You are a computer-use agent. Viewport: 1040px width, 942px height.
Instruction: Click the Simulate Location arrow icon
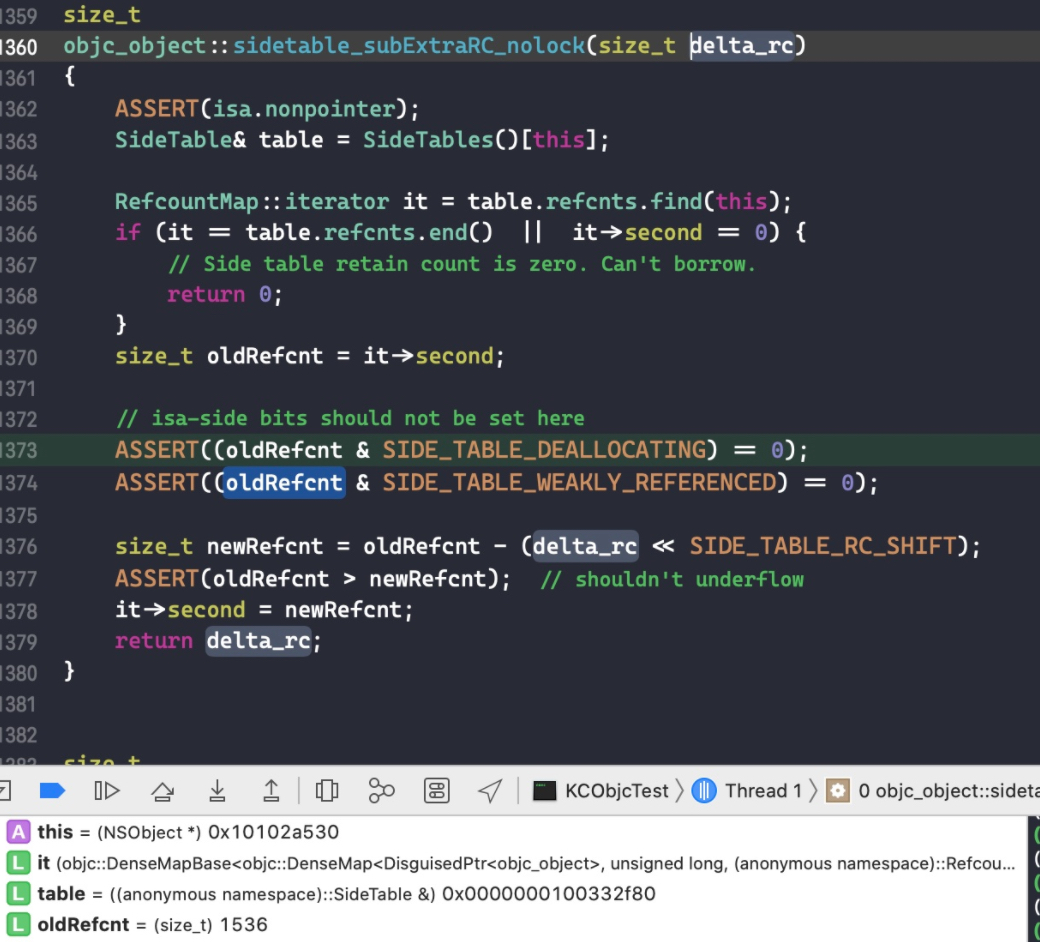pyautogui.click(x=490, y=791)
